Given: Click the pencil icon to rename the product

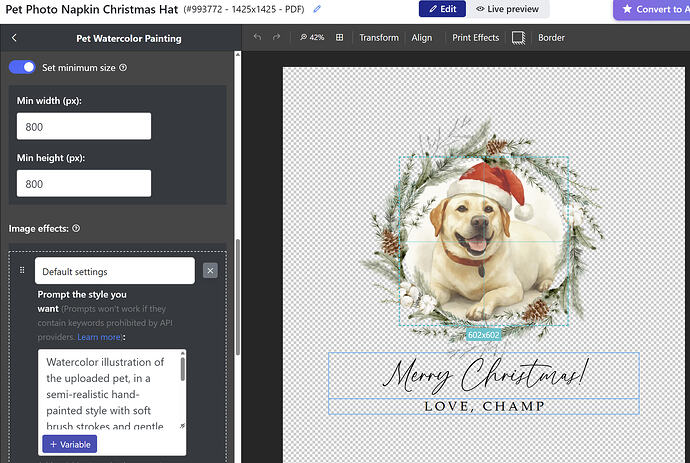Looking at the screenshot, I should (317, 9).
